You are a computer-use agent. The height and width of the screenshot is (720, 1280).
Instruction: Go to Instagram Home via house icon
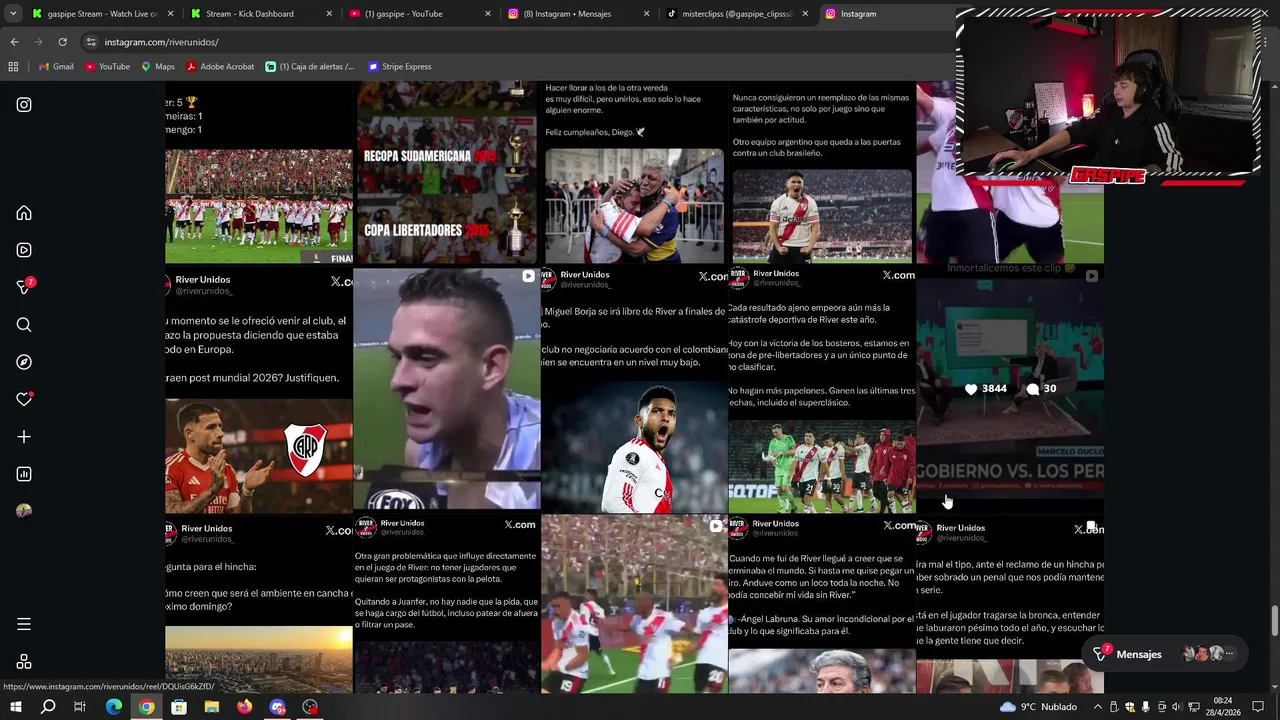pos(24,213)
